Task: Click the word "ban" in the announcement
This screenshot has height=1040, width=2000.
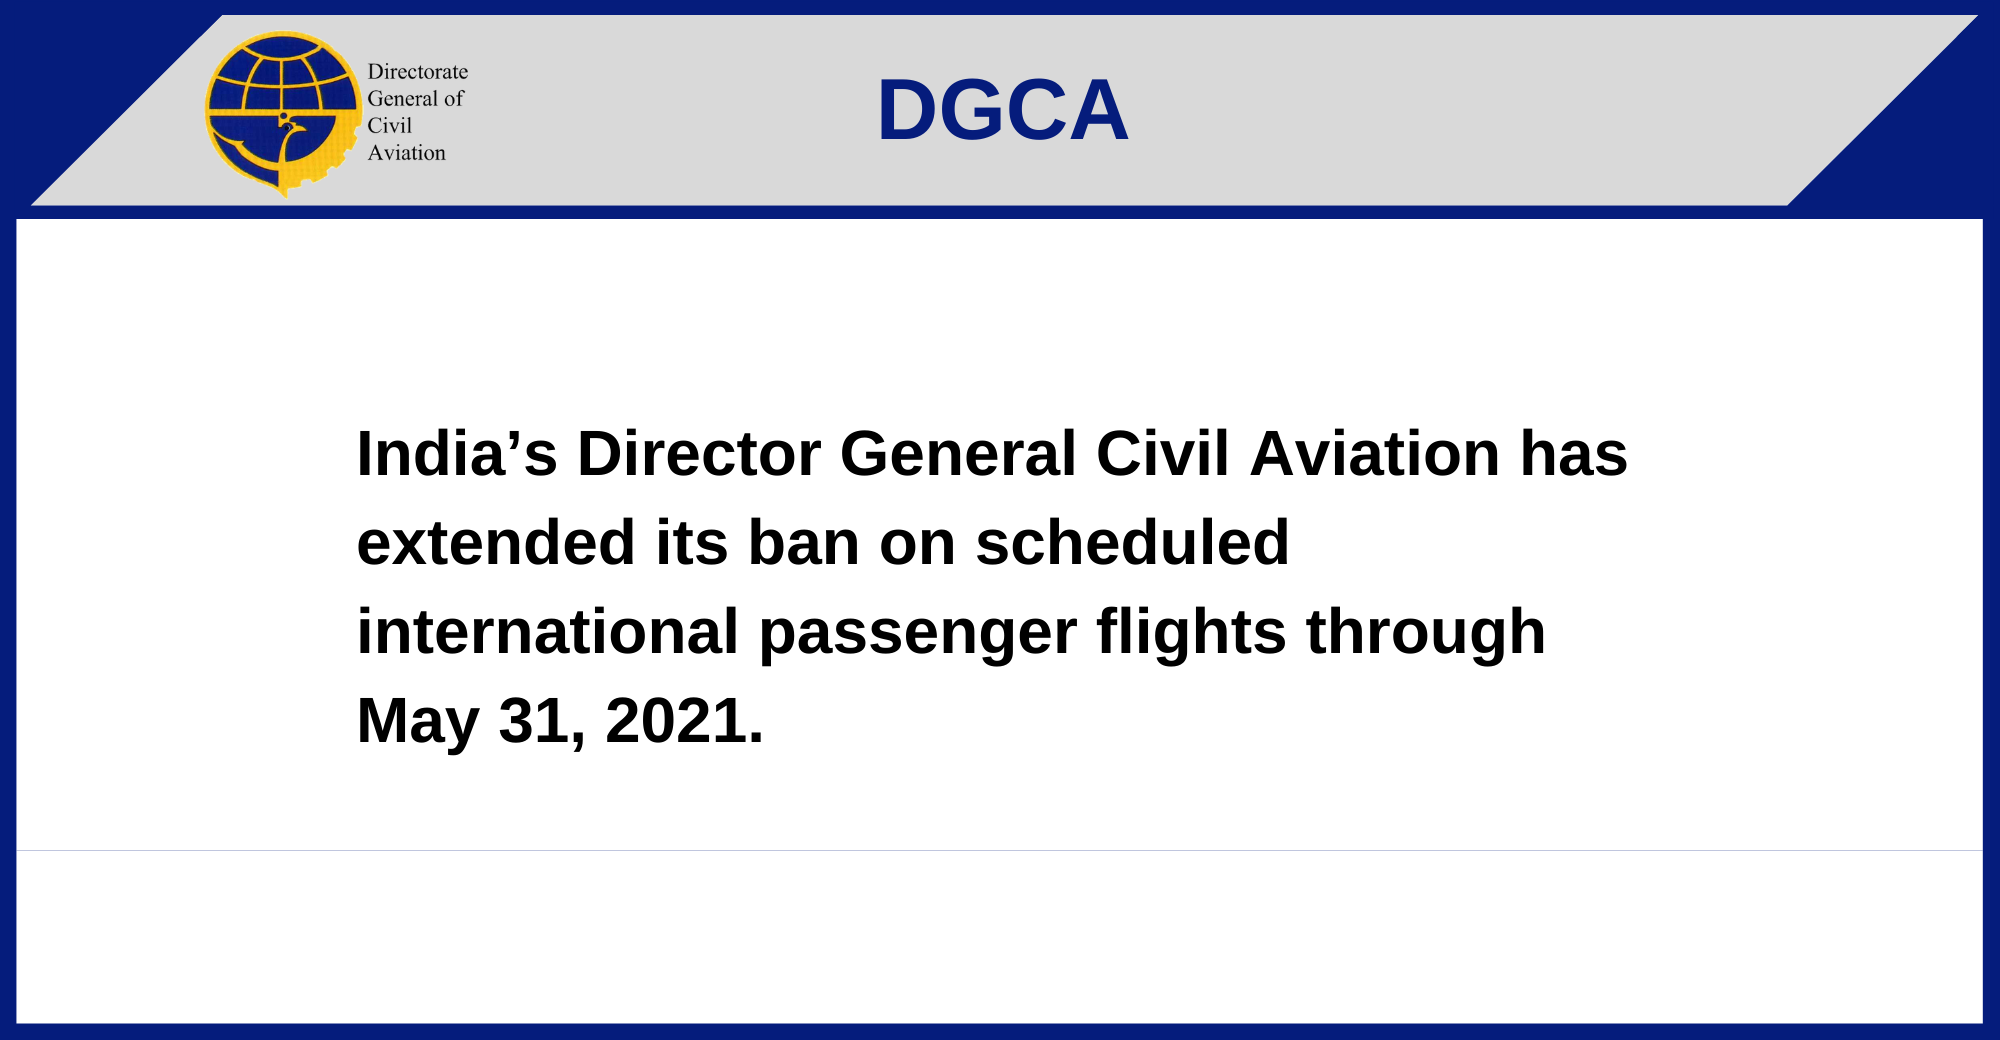Action: (x=803, y=543)
